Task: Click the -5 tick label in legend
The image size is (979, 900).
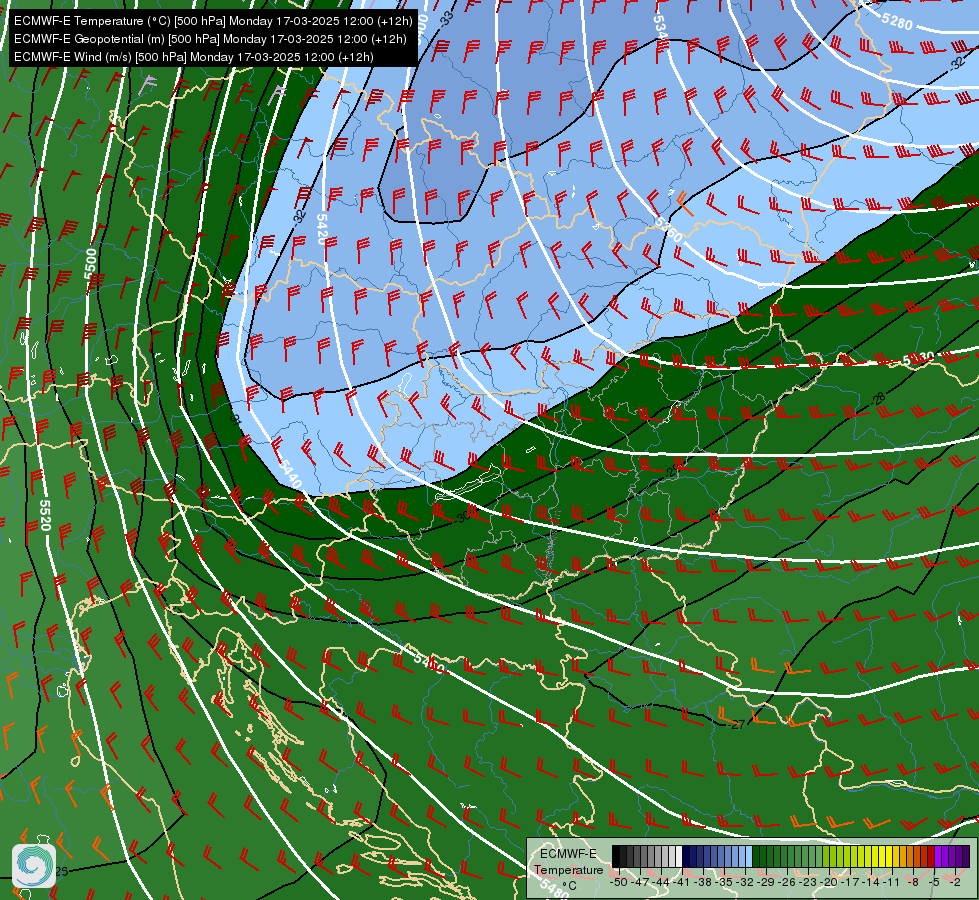Action: [x=934, y=882]
